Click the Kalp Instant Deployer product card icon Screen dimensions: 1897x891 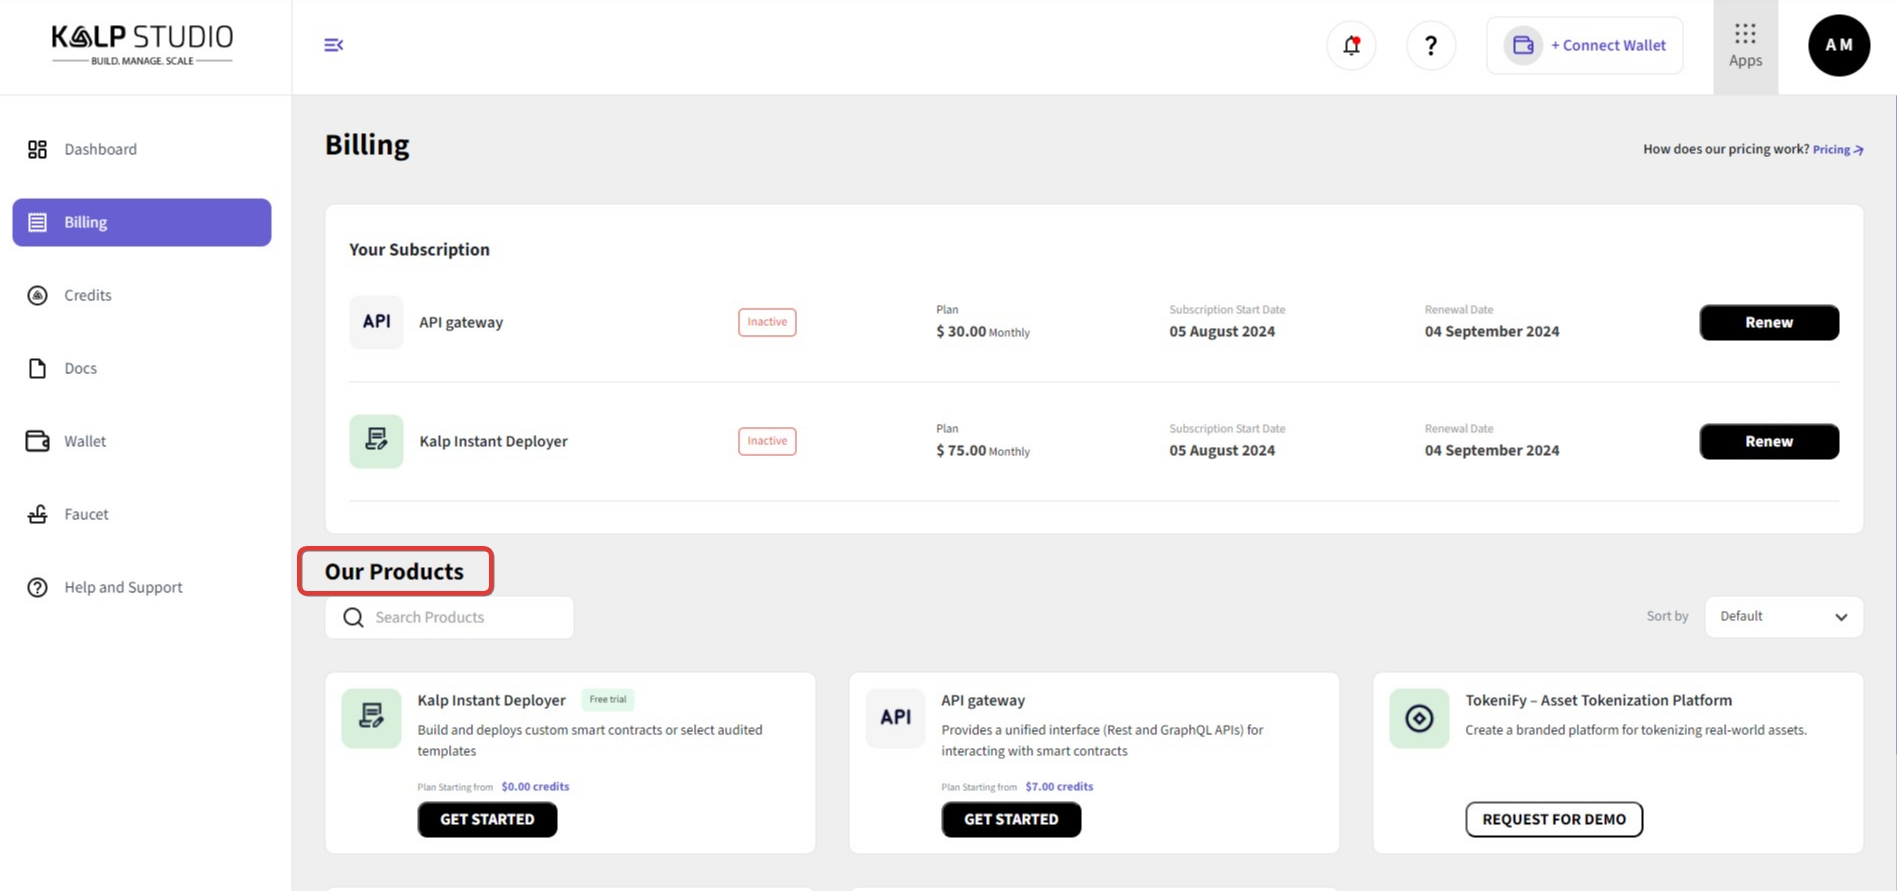pyautogui.click(x=371, y=718)
